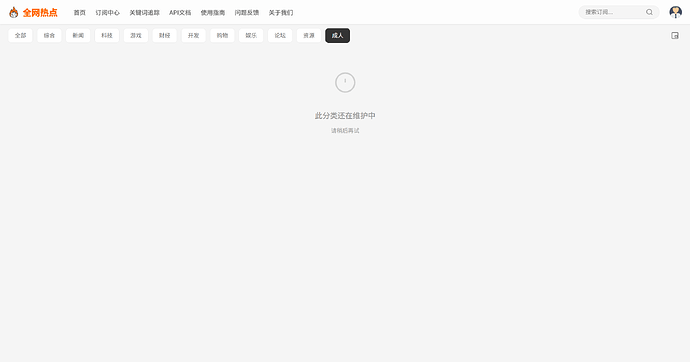Switch to the 科技 category
This screenshot has height=362, width=690.
(x=107, y=36)
